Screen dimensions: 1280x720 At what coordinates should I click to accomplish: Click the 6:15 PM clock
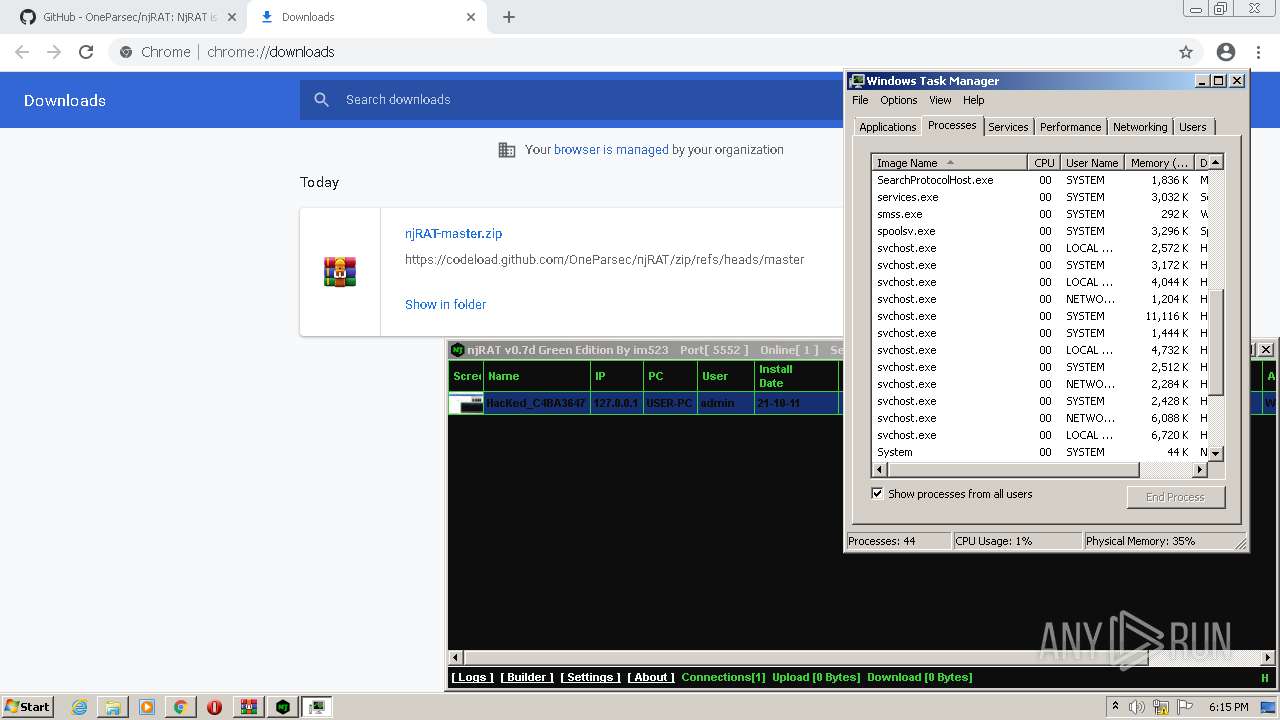click(x=1228, y=707)
